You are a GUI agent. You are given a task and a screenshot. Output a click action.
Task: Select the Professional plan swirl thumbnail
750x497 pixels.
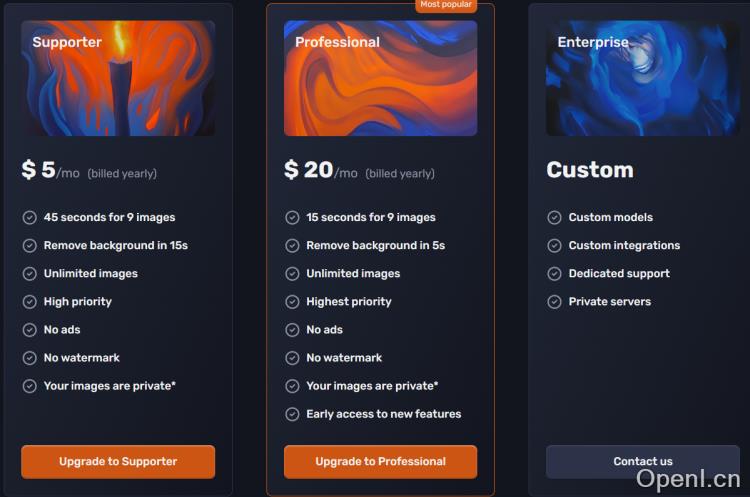(380, 78)
